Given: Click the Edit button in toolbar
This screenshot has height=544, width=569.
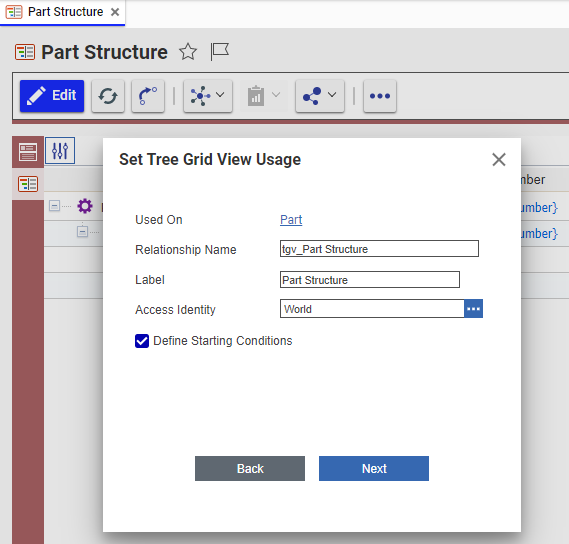Looking at the screenshot, I should pos(52,96).
